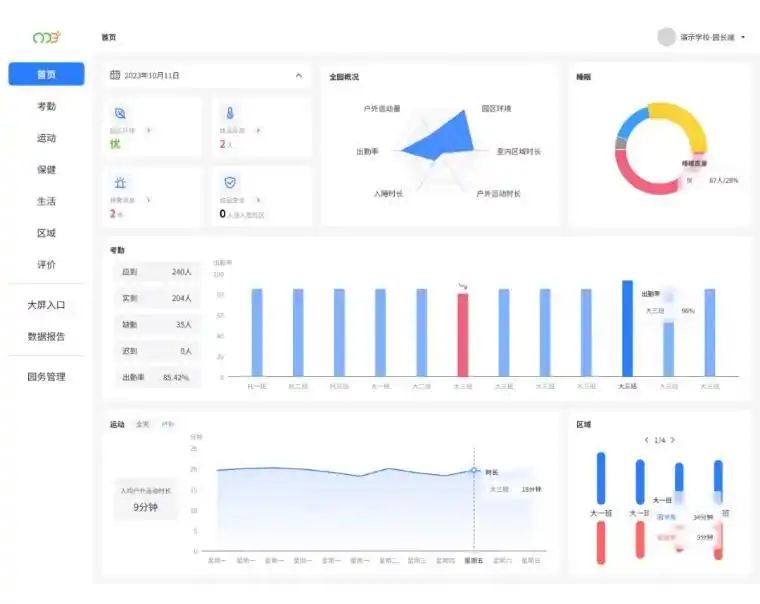The image size is (760, 604).
Task: Open the 演示学校 account dropdown arrow
Action: coord(743,38)
